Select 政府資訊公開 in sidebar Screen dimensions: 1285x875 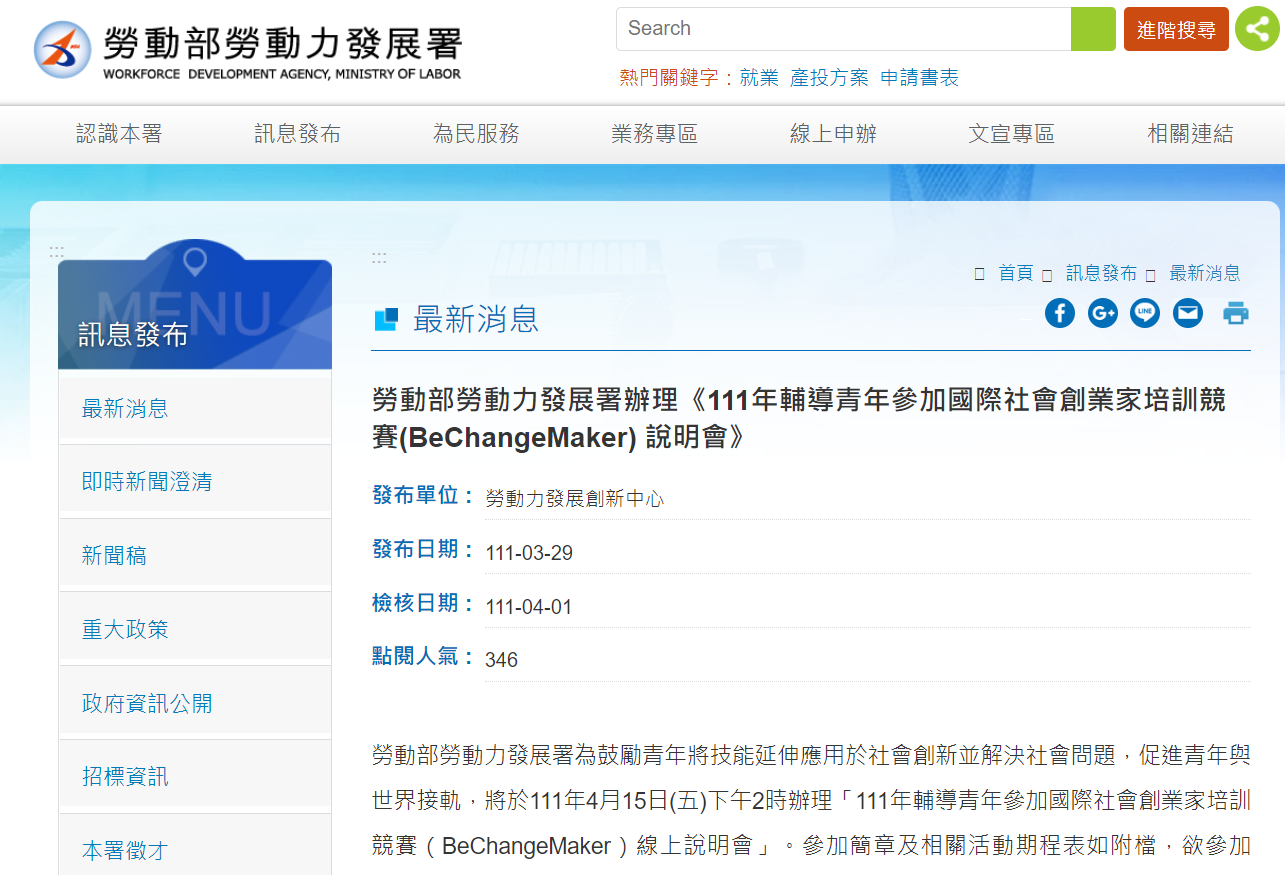(195, 703)
